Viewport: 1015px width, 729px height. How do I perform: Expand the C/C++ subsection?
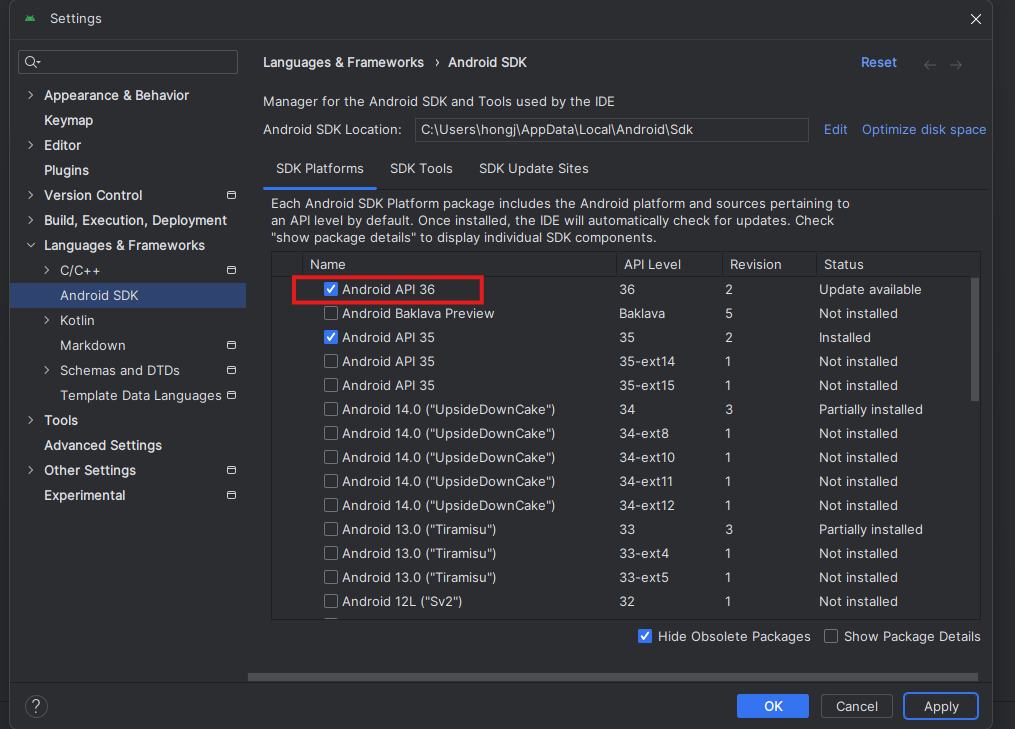pyautogui.click(x=47, y=270)
